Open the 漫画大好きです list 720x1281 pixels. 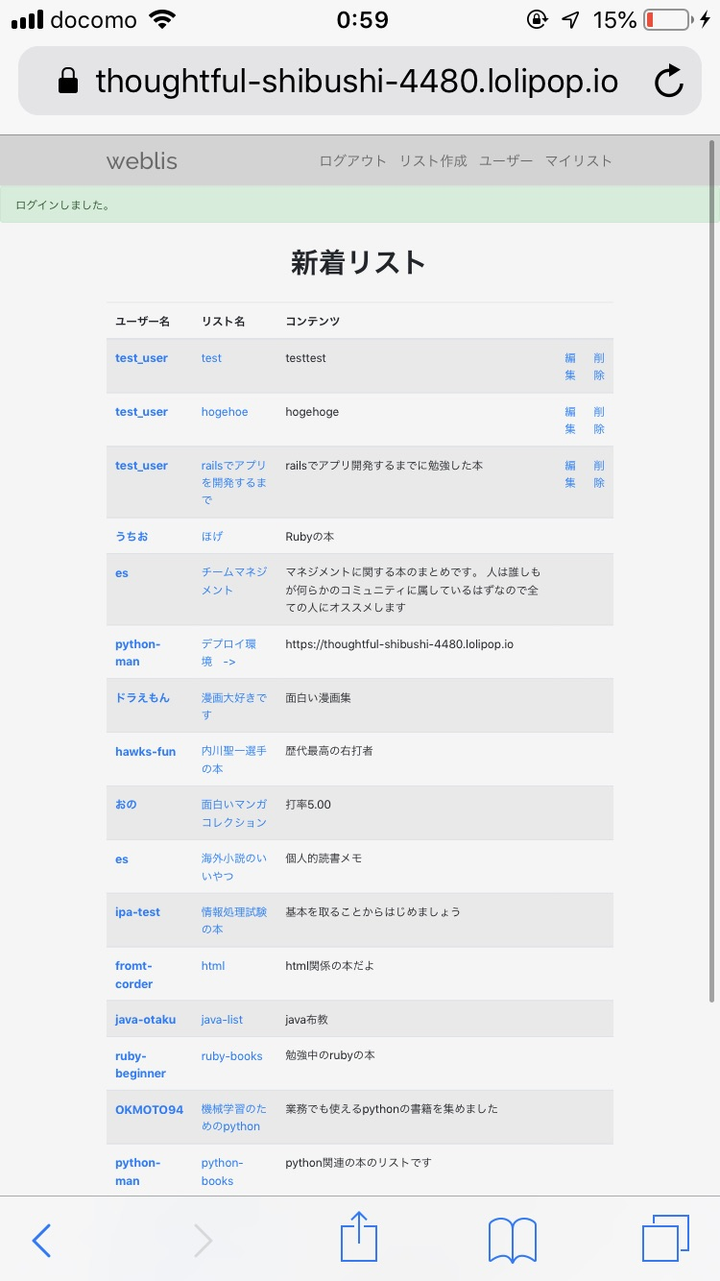tap(234, 706)
